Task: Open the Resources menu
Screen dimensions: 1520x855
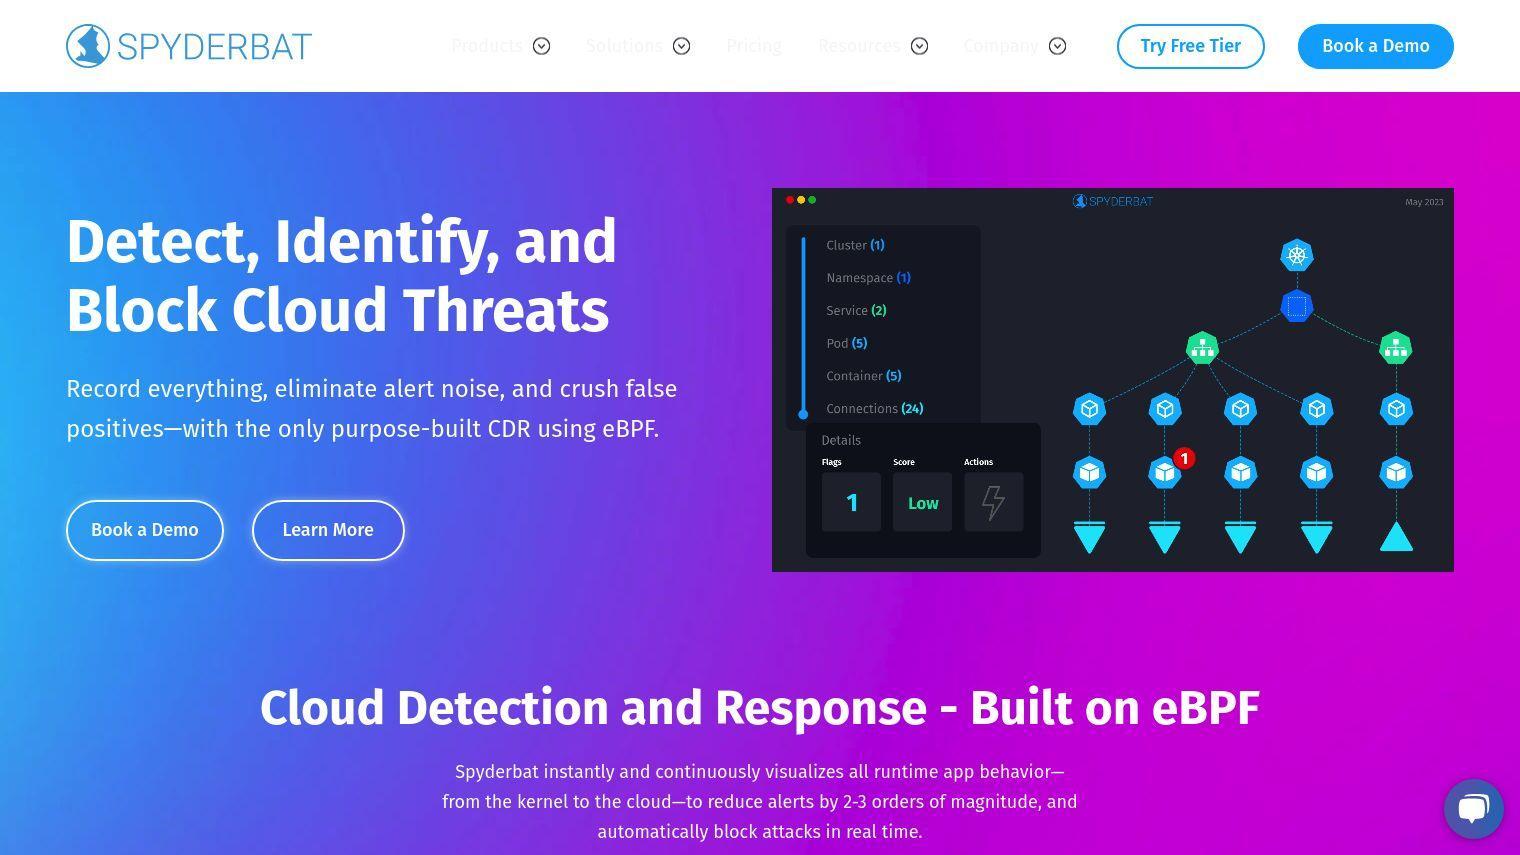Action: 859,46
